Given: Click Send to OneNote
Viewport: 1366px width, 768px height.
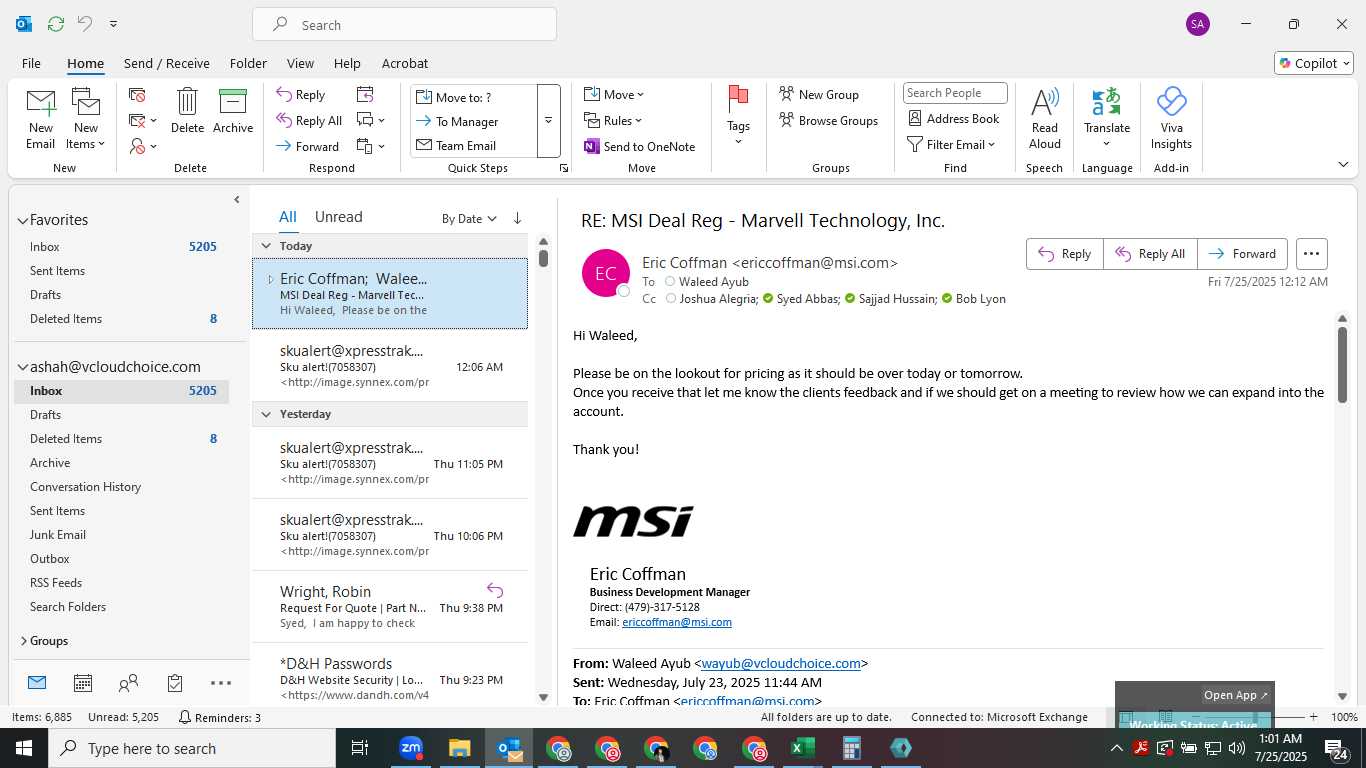Looking at the screenshot, I should 640,146.
